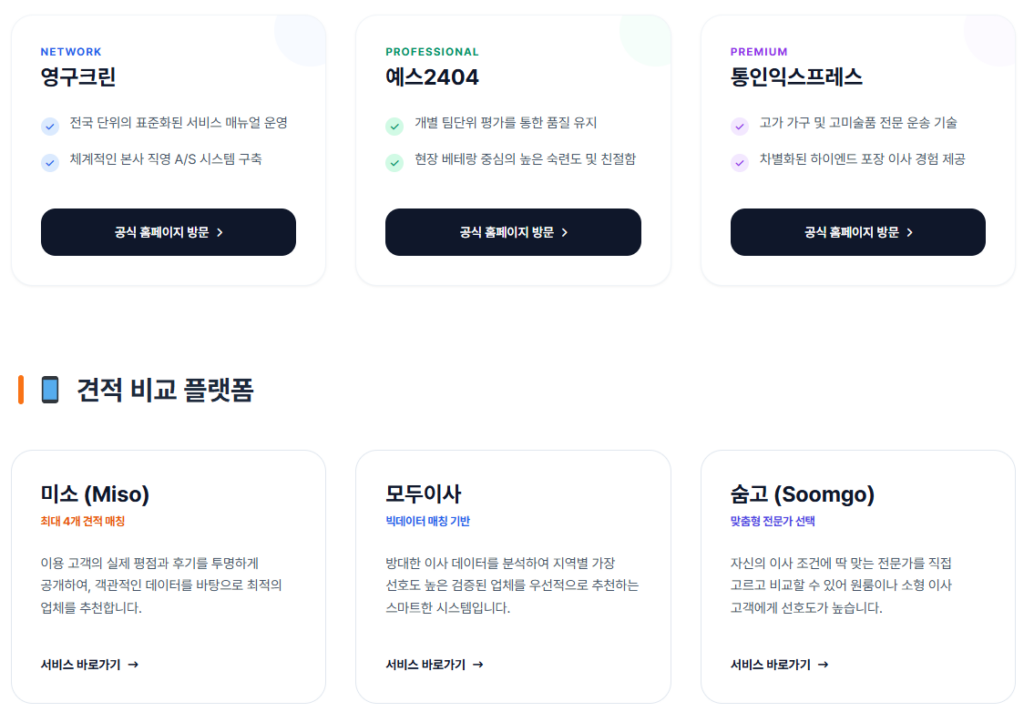Click the arrow icon inside 영구크린's homepage button

pos(222,231)
